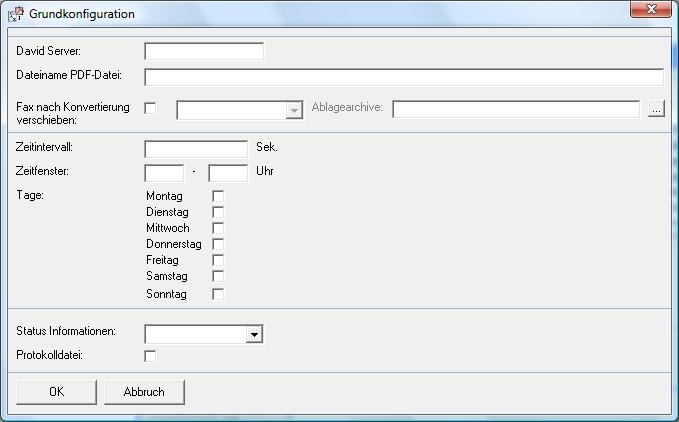Confirm with the OK button
The height and width of the screenshot is (422, 679).
click(56, 392)
